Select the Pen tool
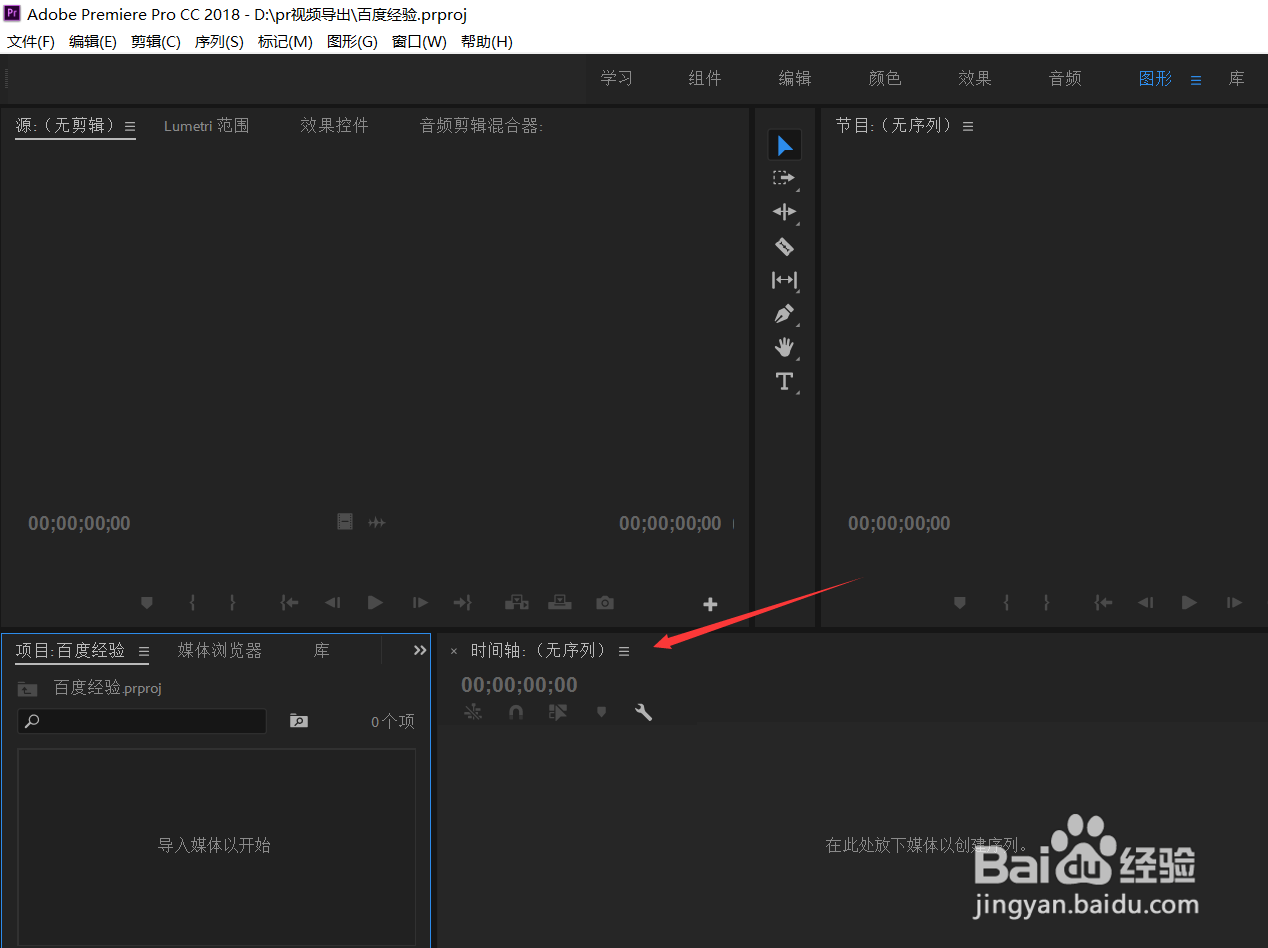Viewport: 1268px width, 948px height. [x=784, y=314]
